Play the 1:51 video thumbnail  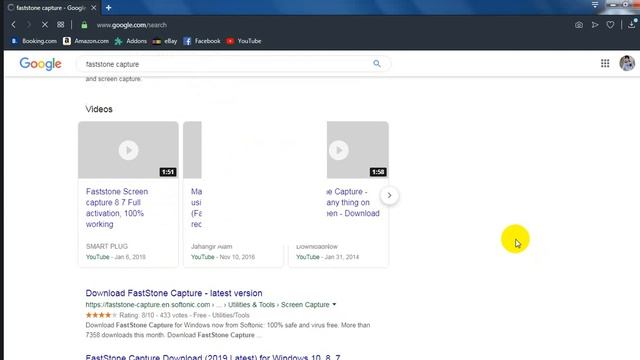click(x=128, y=150)
